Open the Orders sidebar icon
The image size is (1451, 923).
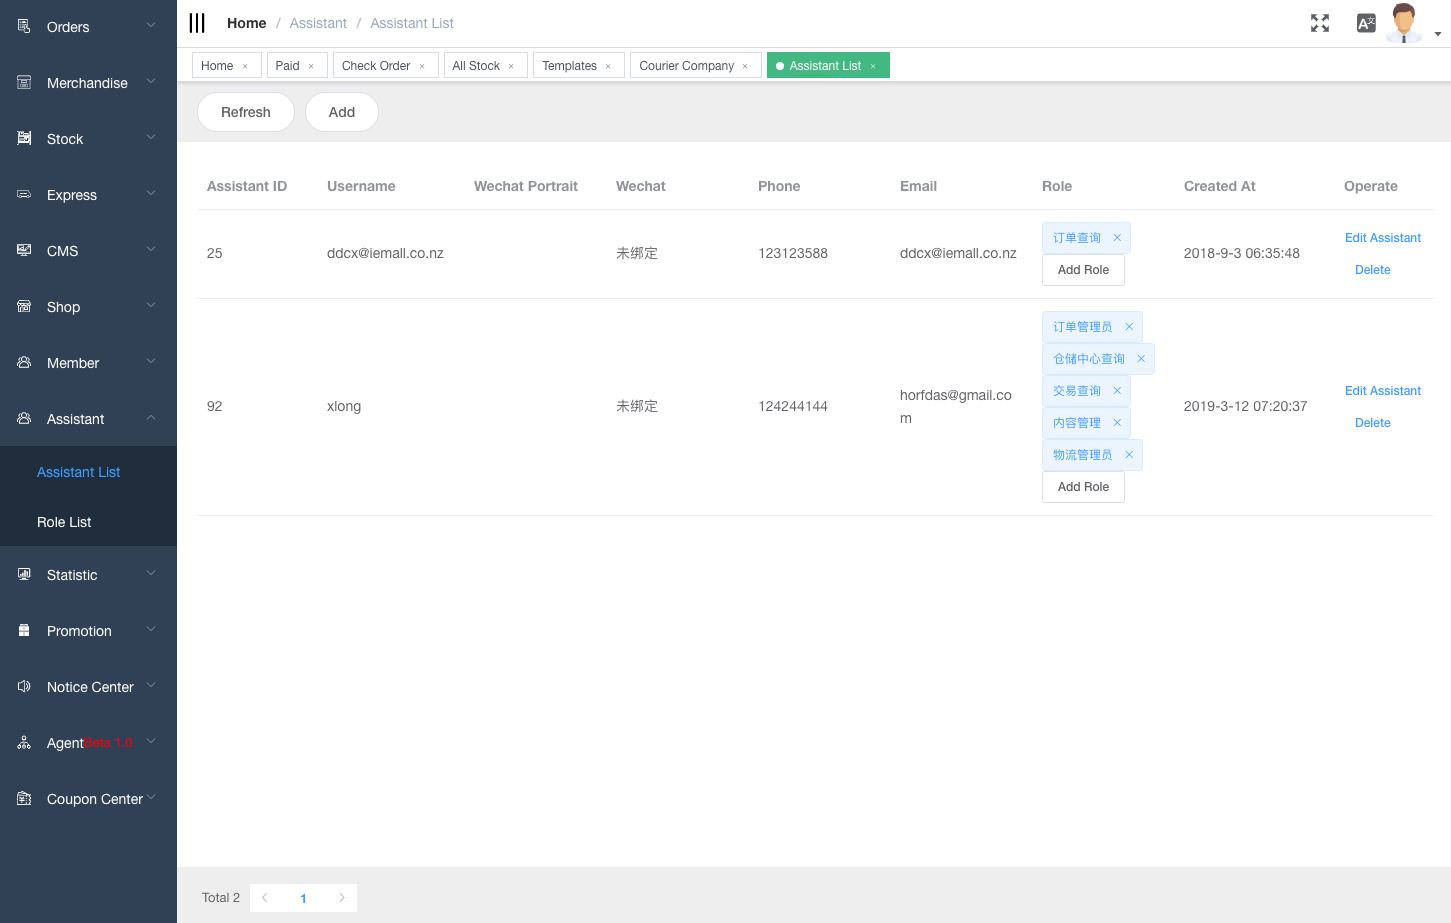22,25
